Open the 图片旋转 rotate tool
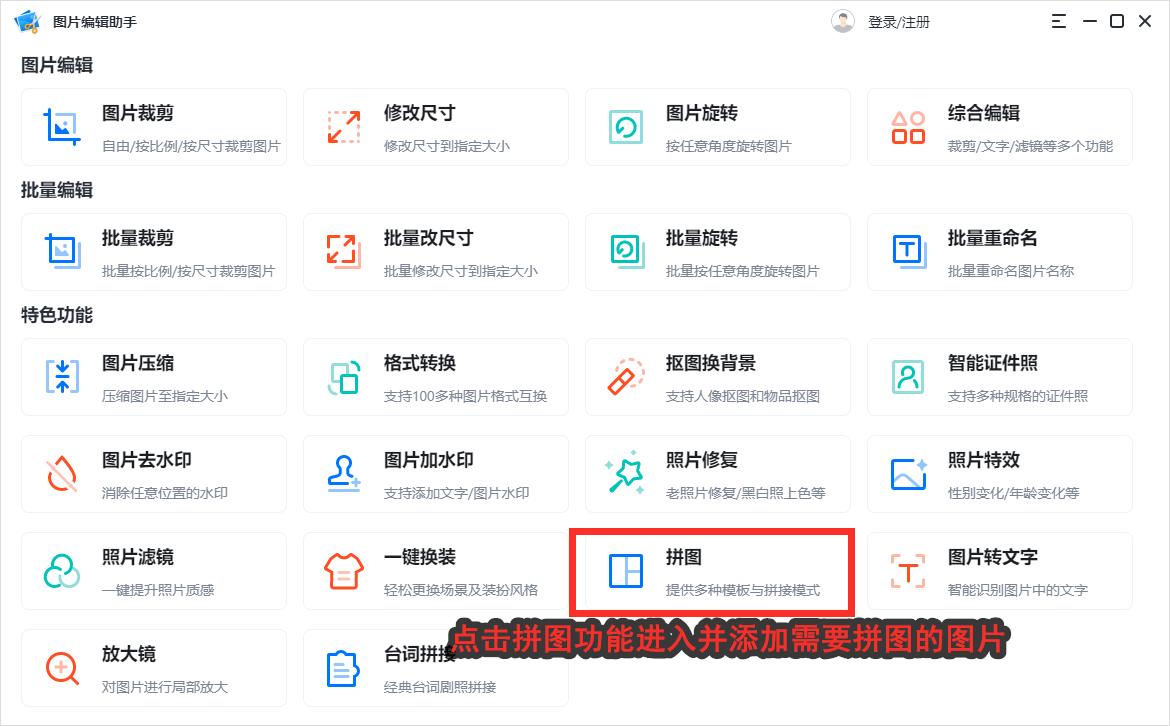Image resolution: width=1170 pixels, height=726 pixels. point(718,127)
